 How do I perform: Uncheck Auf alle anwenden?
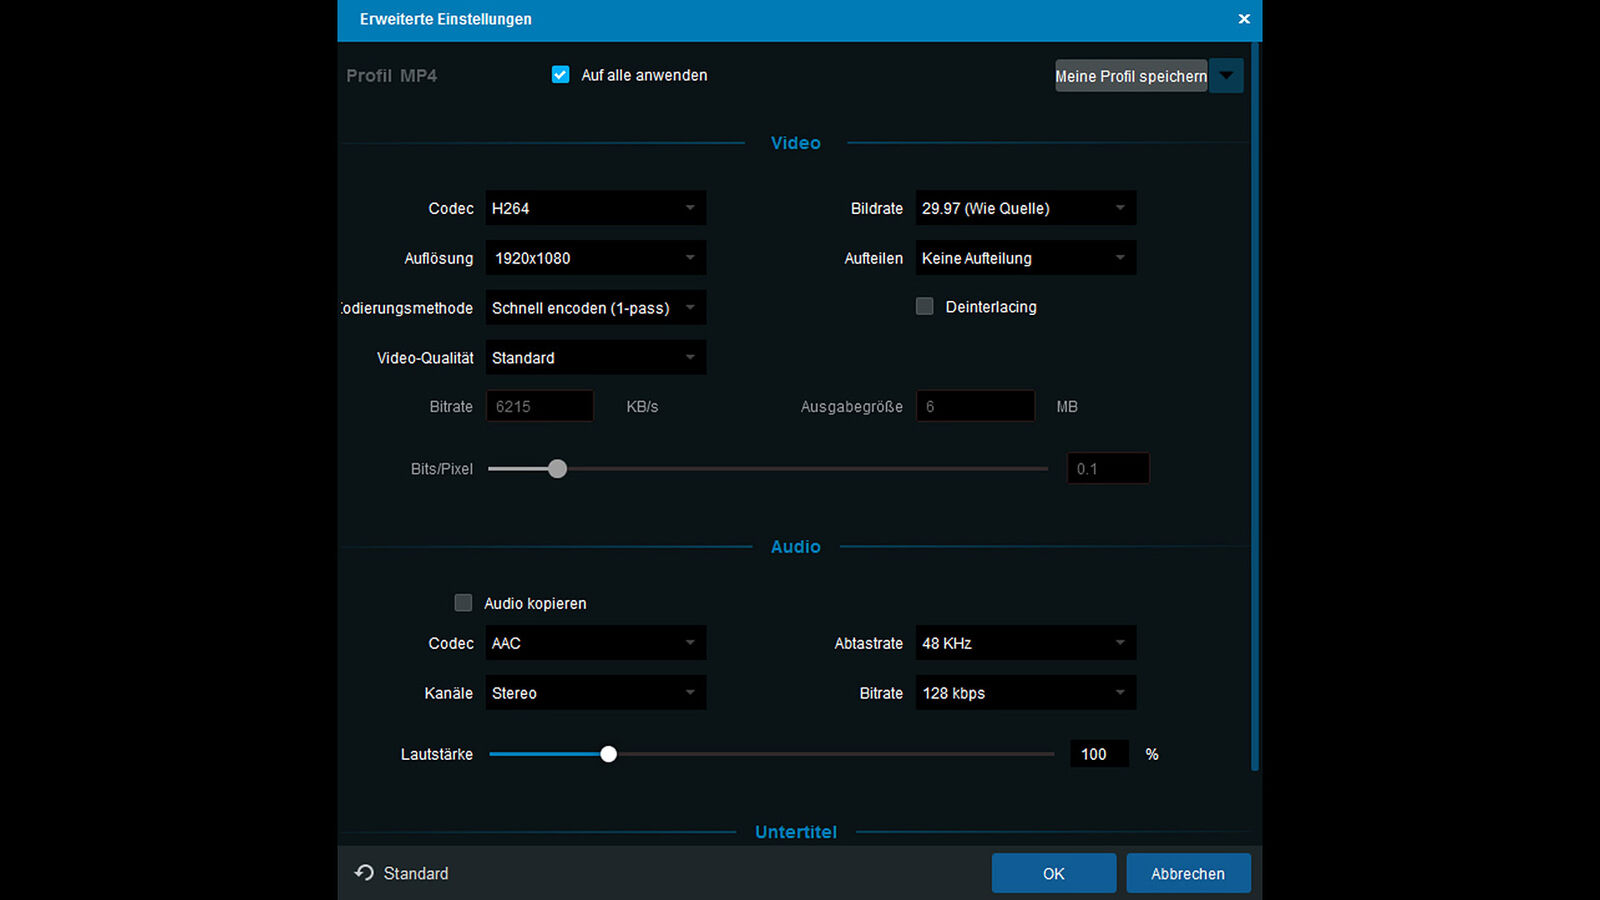560,74
